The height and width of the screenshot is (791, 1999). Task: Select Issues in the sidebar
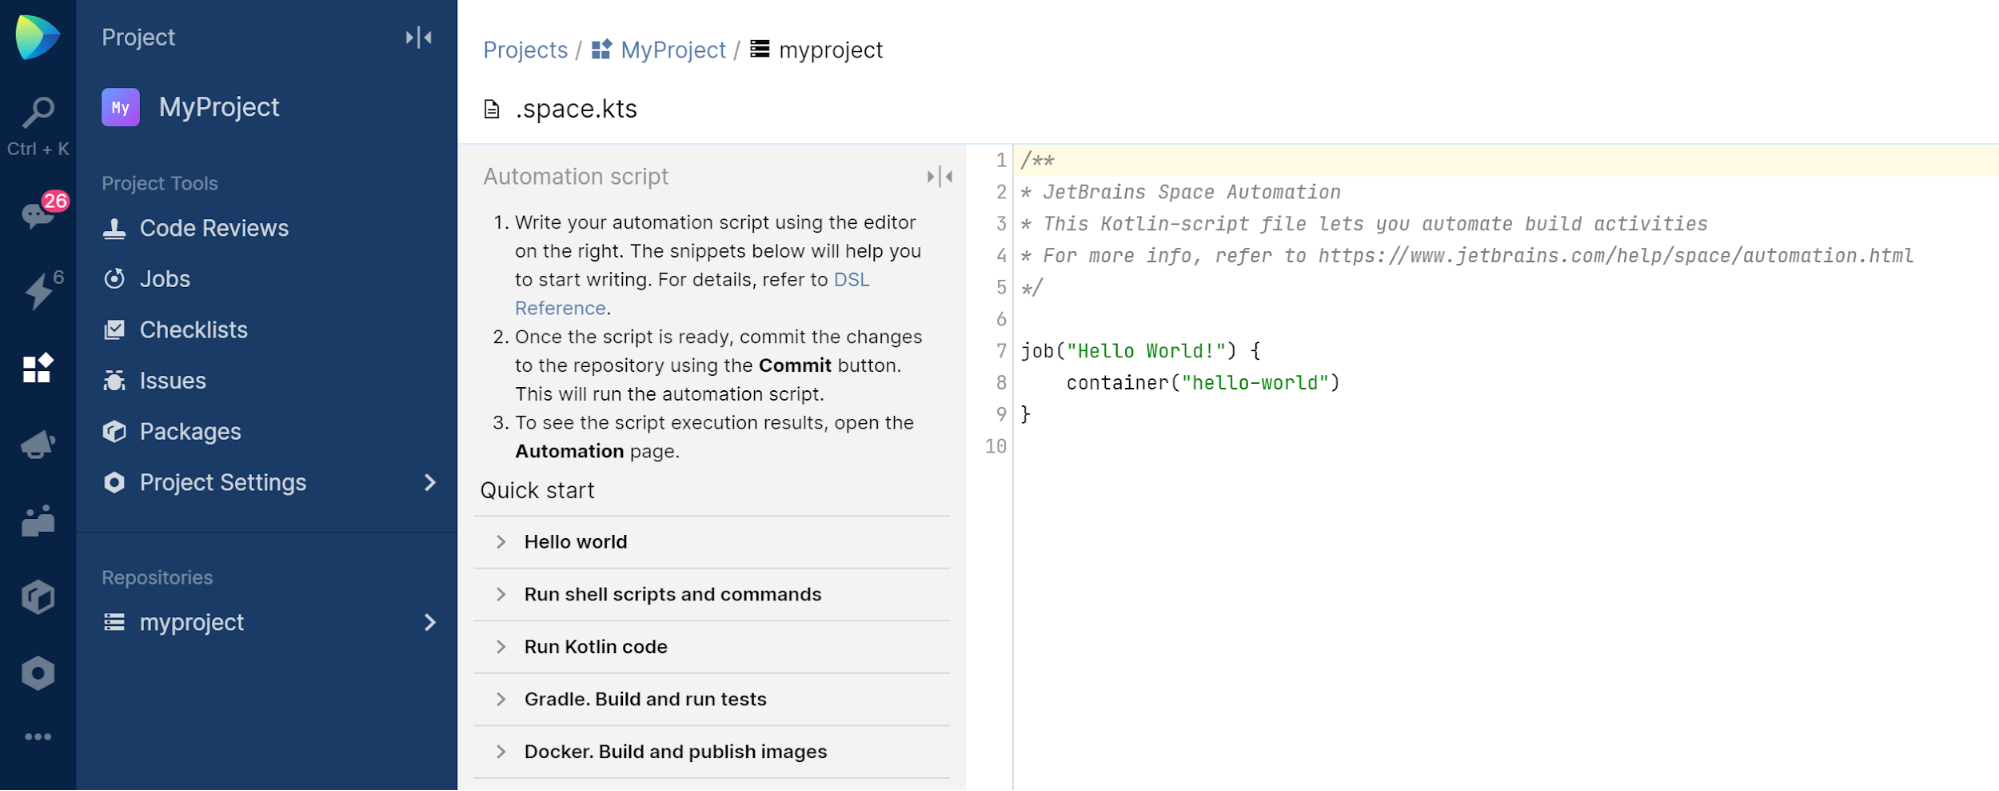pyautogui.click(x=173, y=381)
